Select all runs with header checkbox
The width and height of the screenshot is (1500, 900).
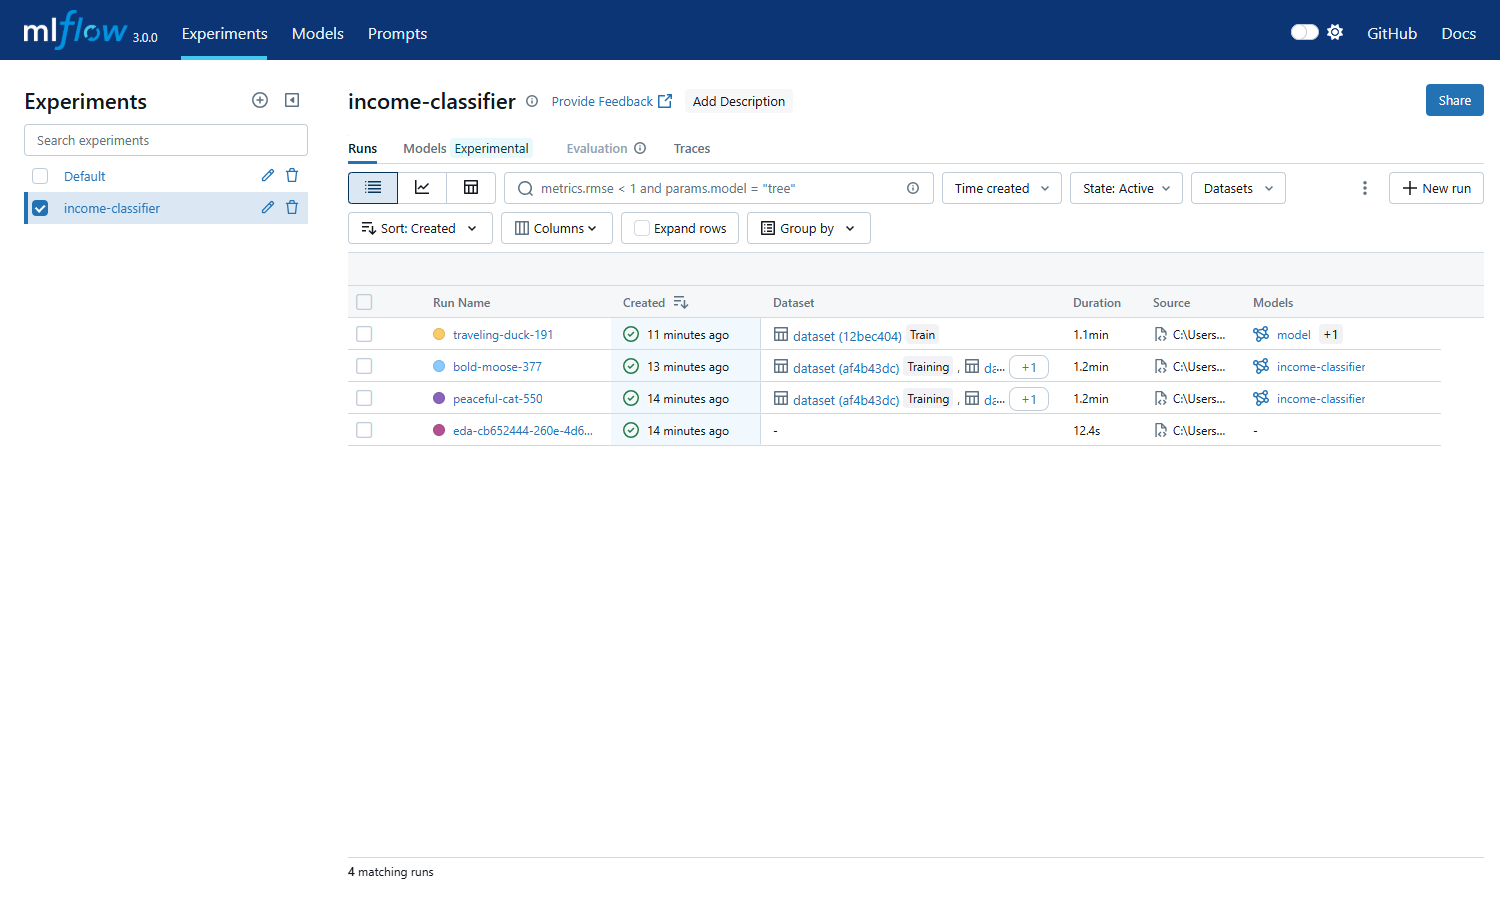pyautogui.click(x=364, y=302)
